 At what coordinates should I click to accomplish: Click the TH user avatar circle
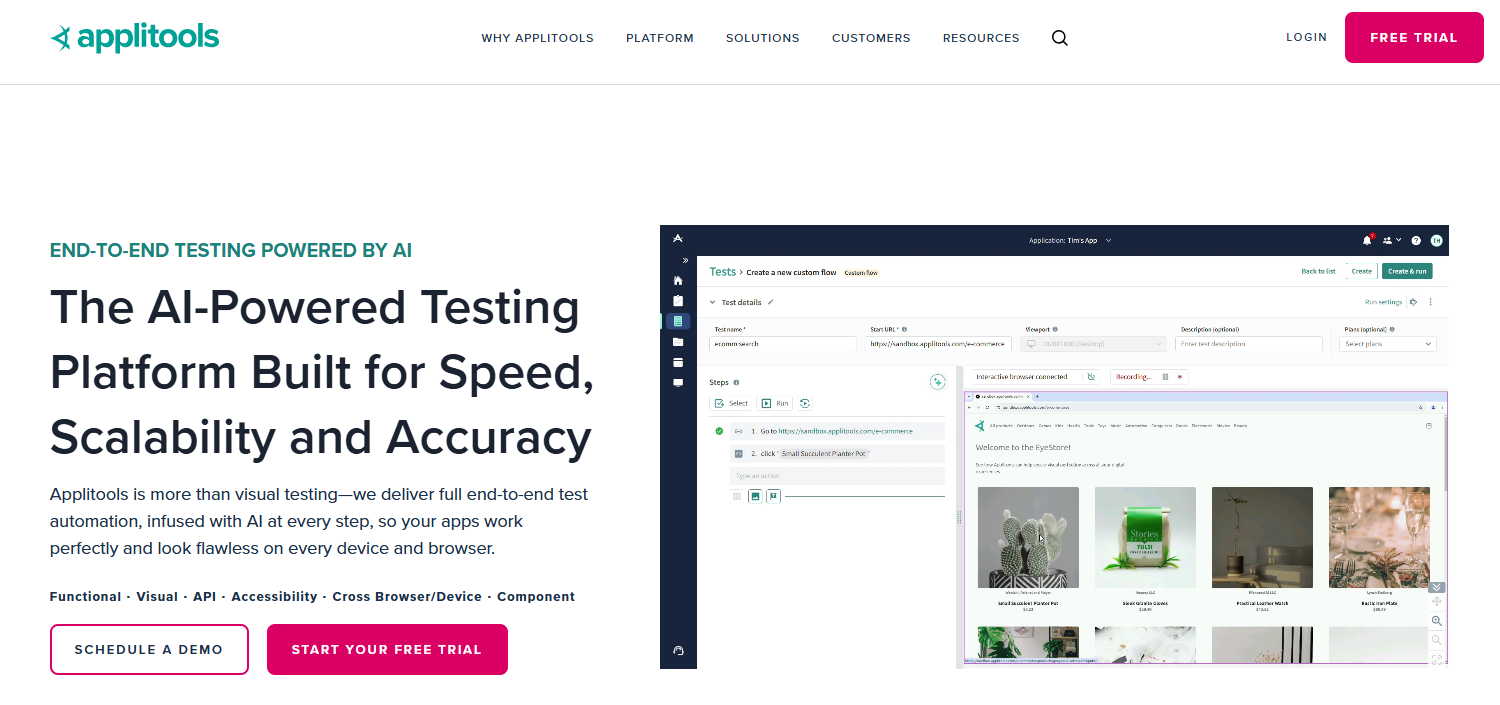click(x=1437, y=241)
